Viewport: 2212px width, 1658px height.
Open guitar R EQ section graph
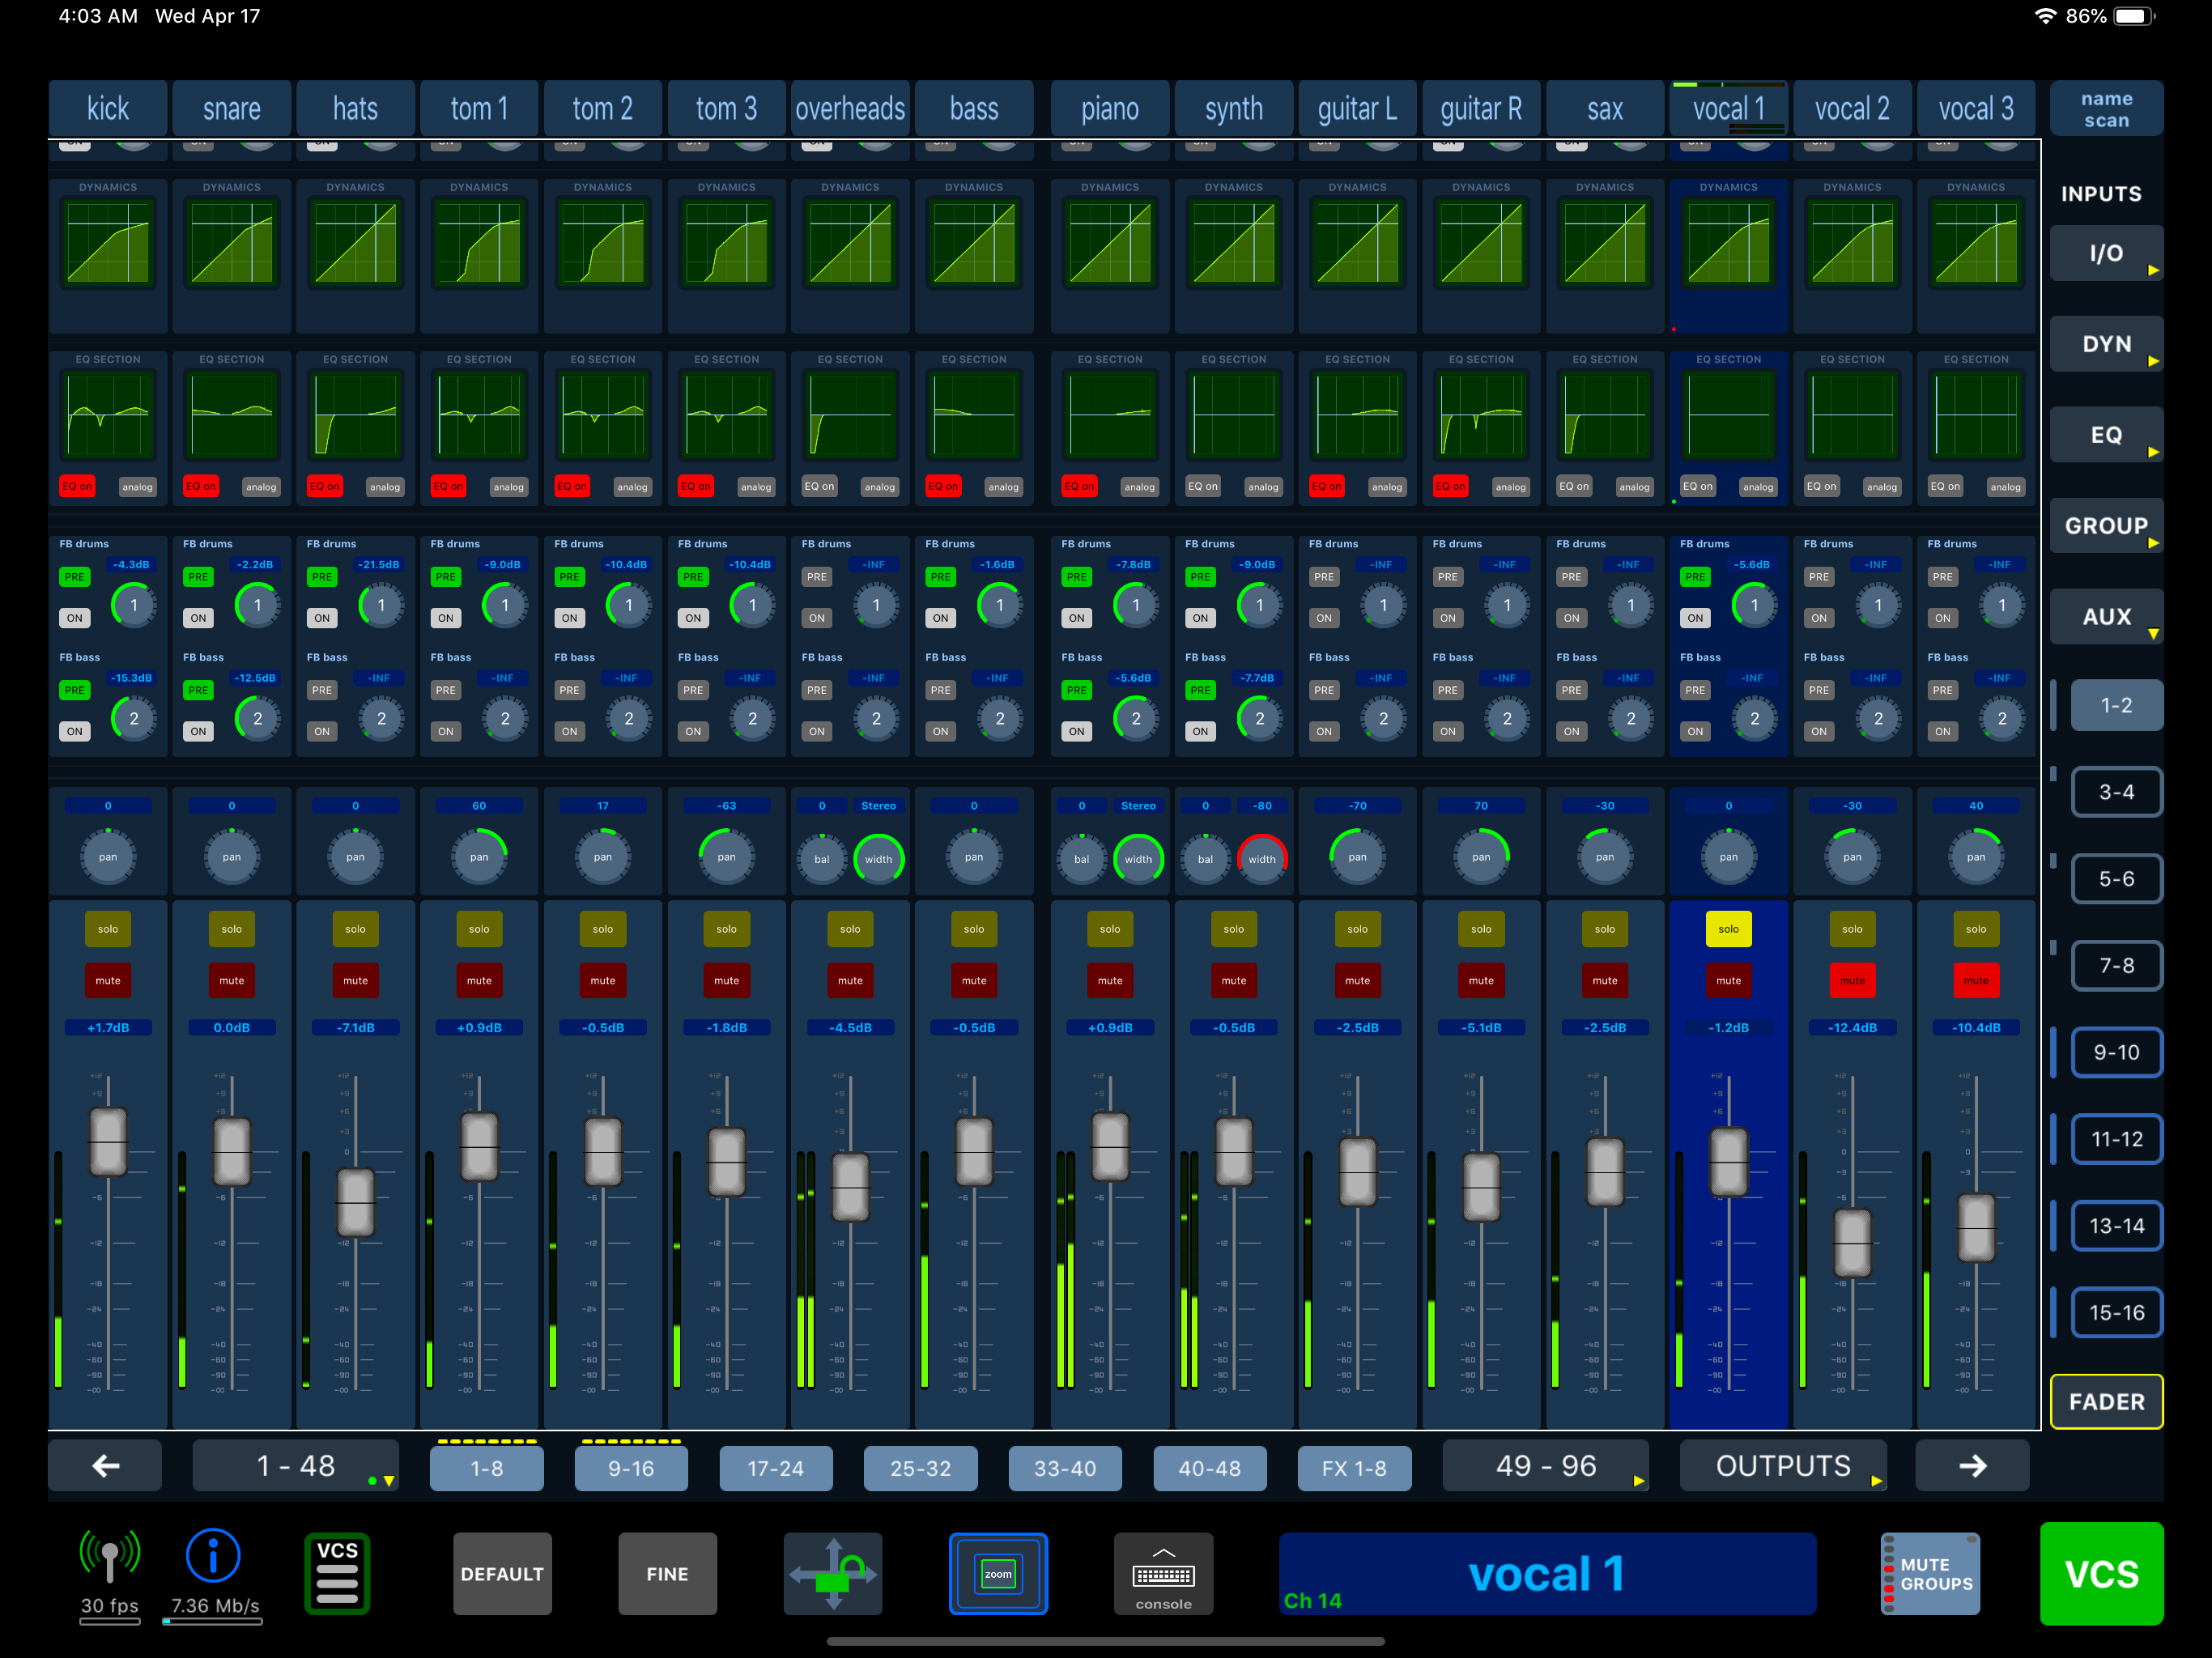[x=1481, y=415]
